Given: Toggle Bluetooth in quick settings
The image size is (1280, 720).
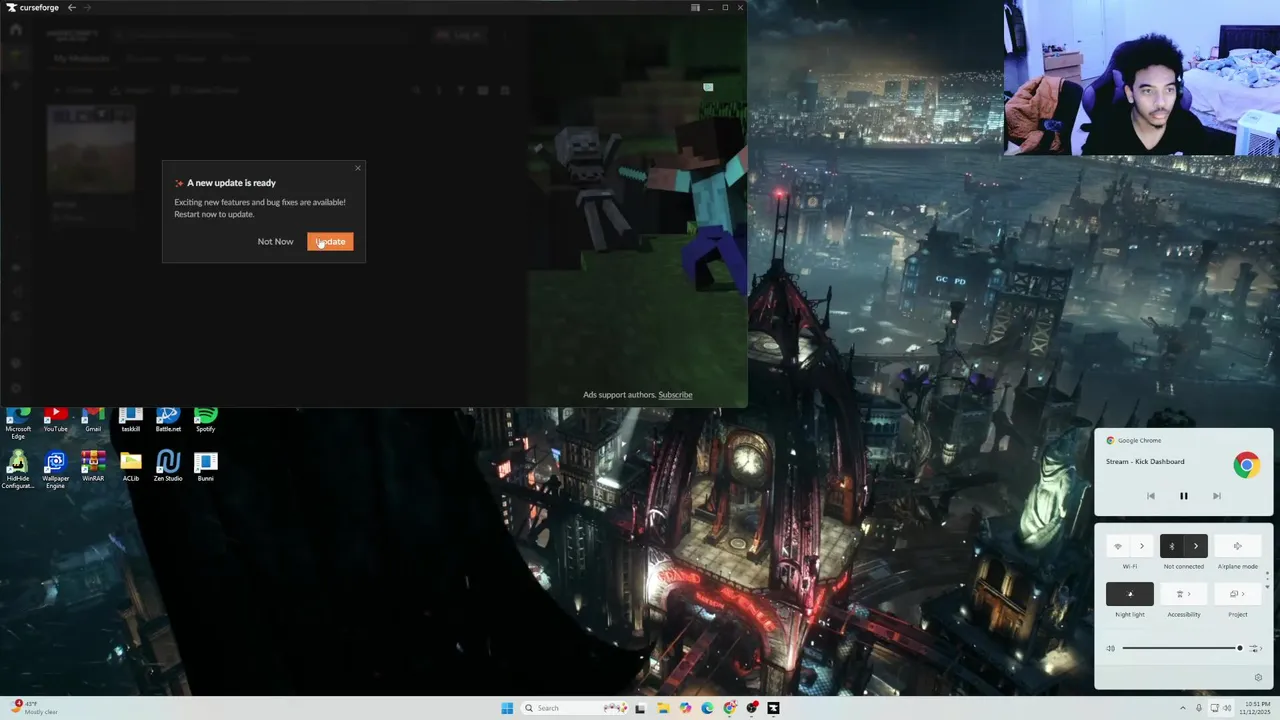Looking at the screenshot, I should point(1172,546).
